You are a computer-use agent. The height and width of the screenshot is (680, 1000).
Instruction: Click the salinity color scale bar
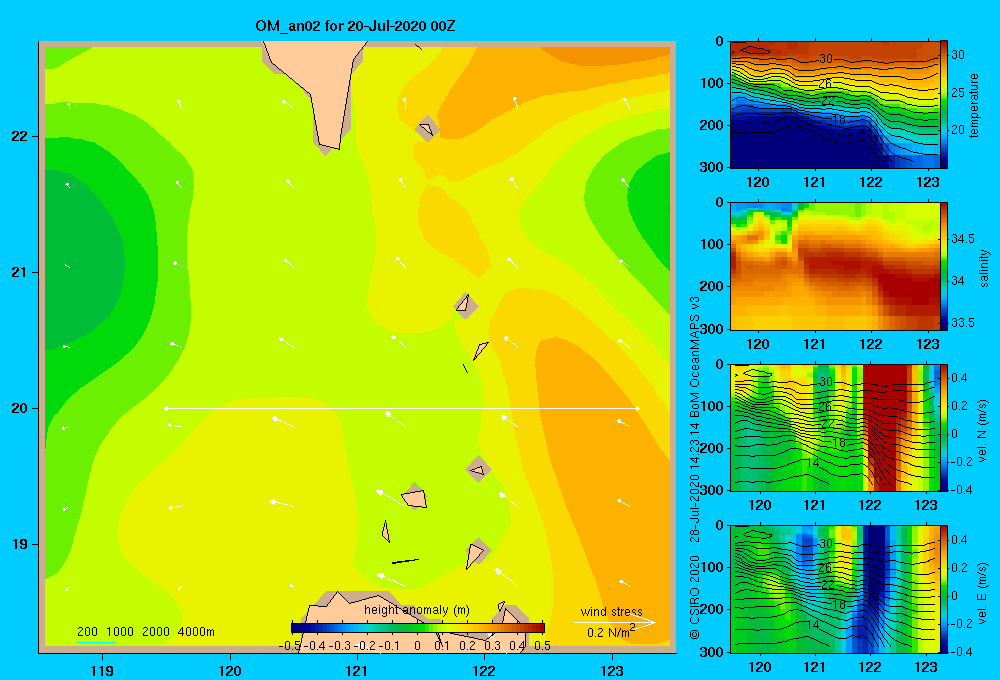click(944, 266)
